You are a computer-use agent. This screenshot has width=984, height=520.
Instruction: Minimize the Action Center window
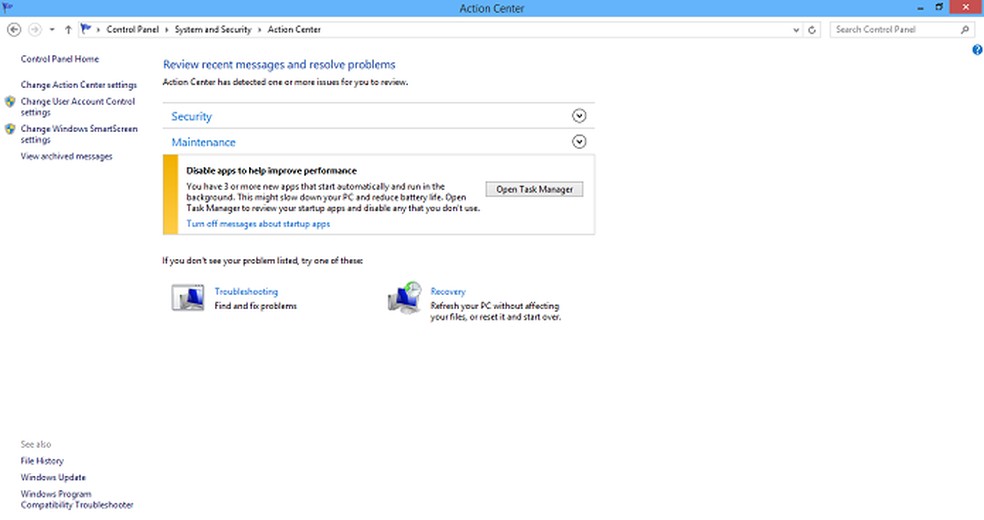[x=920, y=8]
